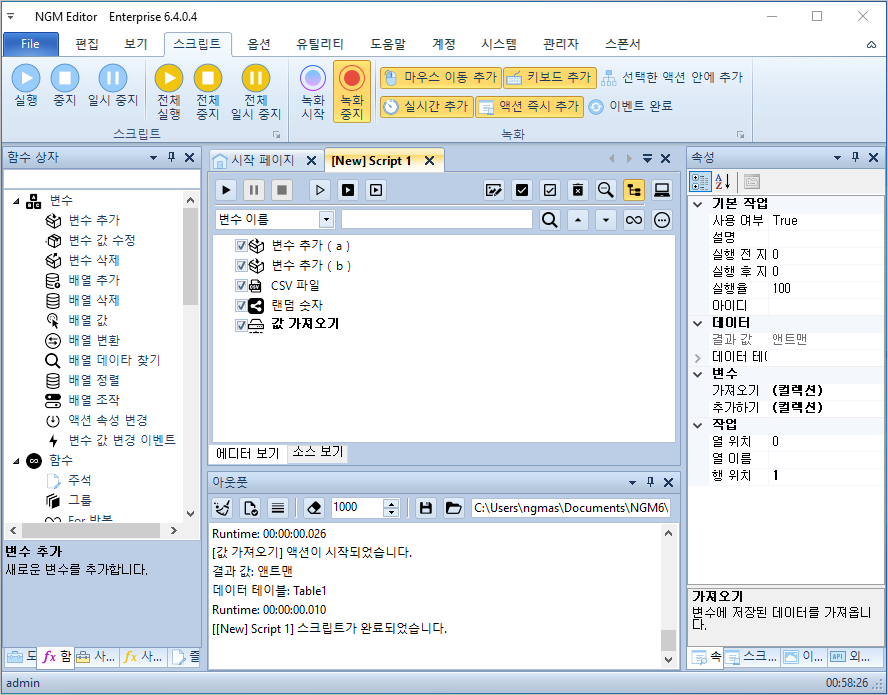Uncheck the 변수 추가 ( a ) checkbox
Screen dimensions: 888x695
click(241, 246)
